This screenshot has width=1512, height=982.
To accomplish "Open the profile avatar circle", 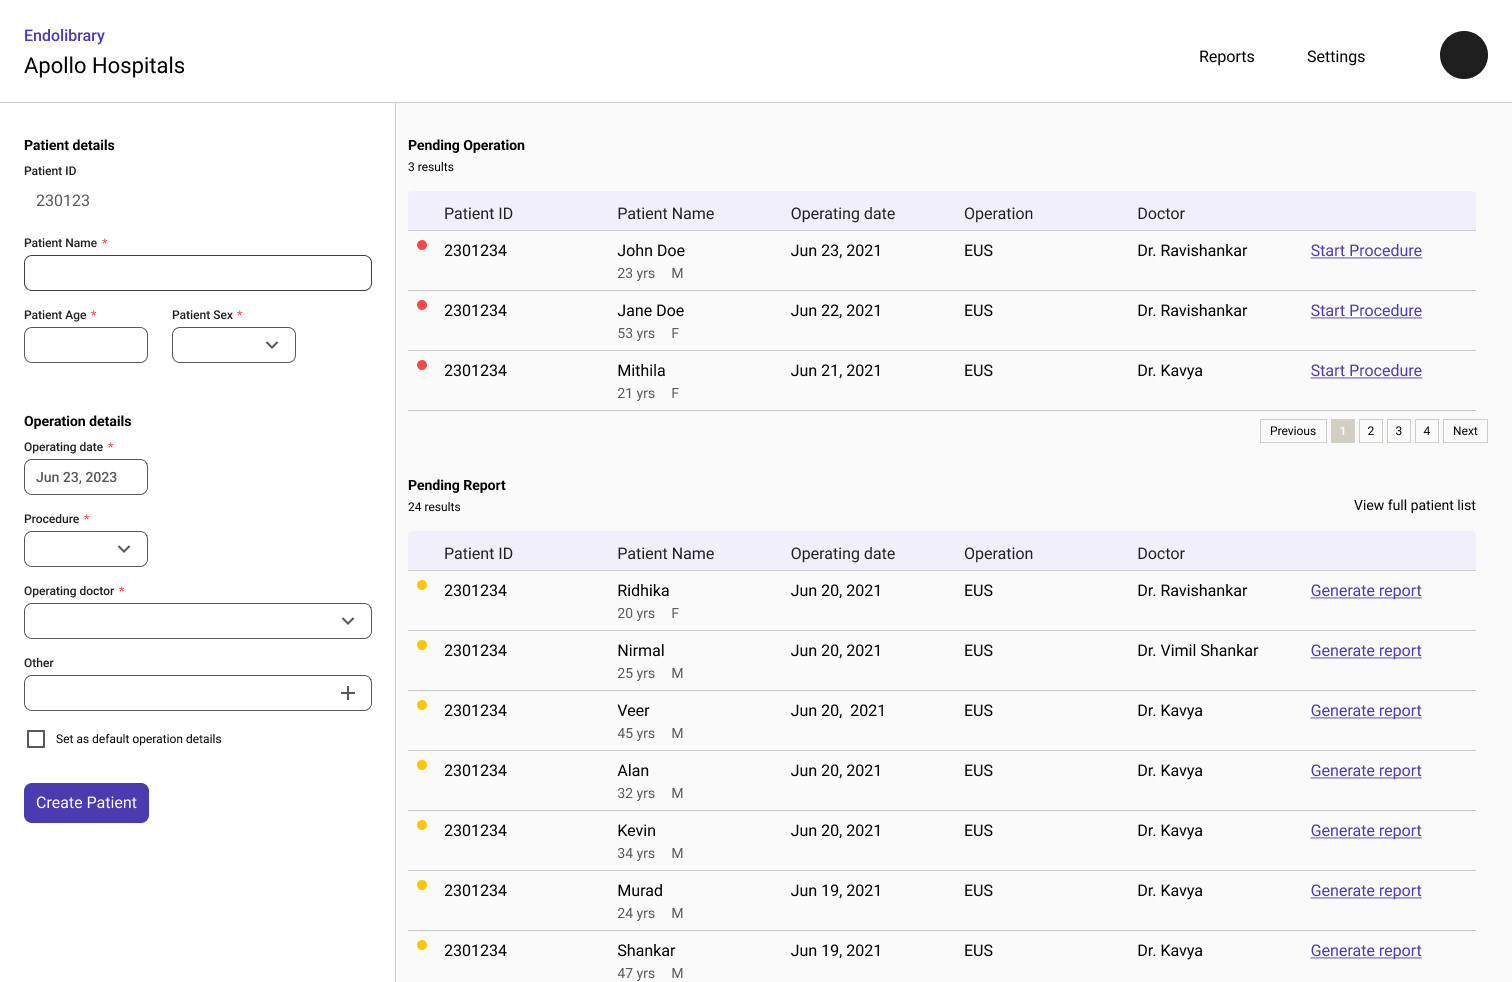I will coord(1464,55).
